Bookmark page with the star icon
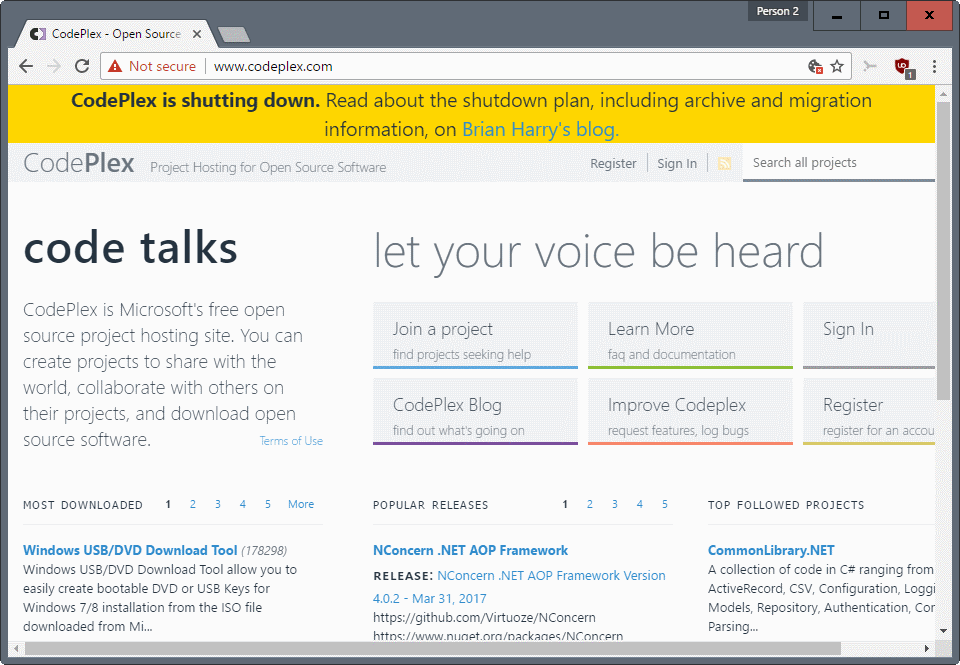960x665 pixels. point(837,66)
